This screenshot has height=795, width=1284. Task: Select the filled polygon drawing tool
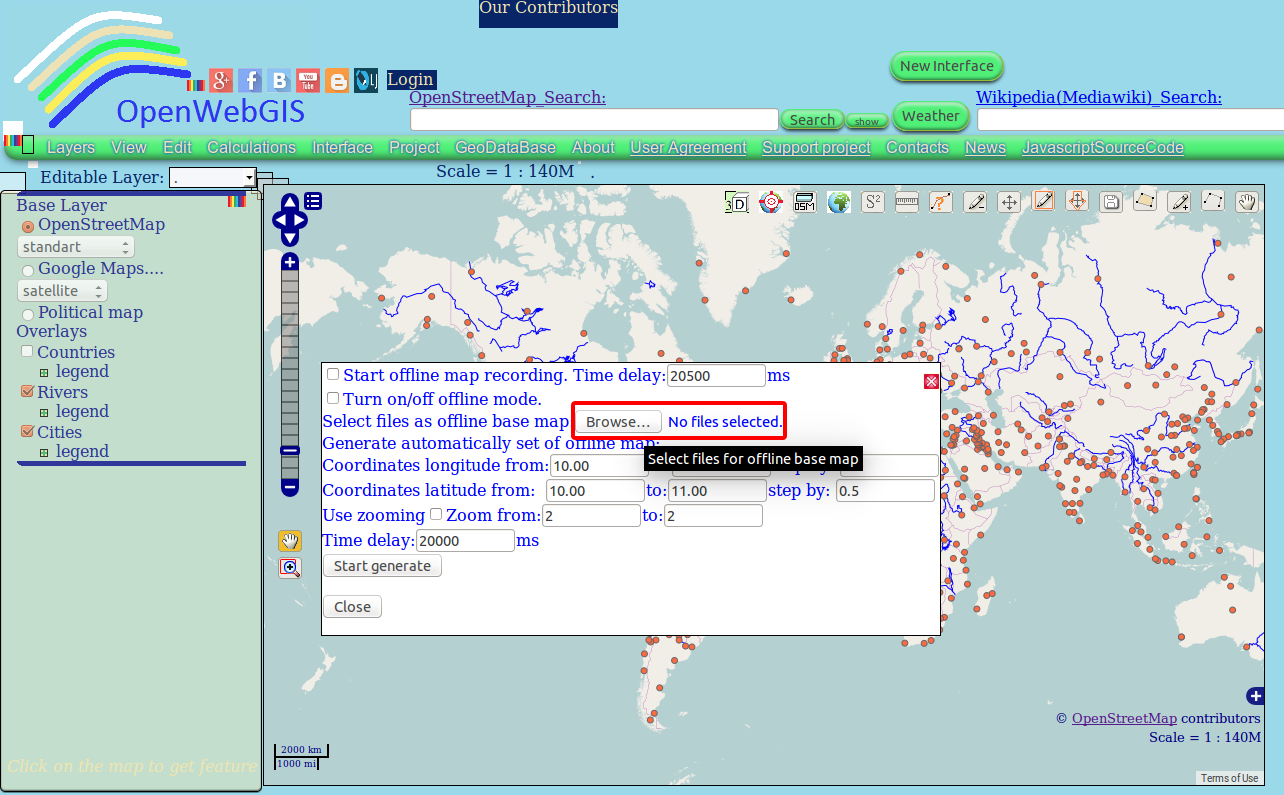point(1145,202)
